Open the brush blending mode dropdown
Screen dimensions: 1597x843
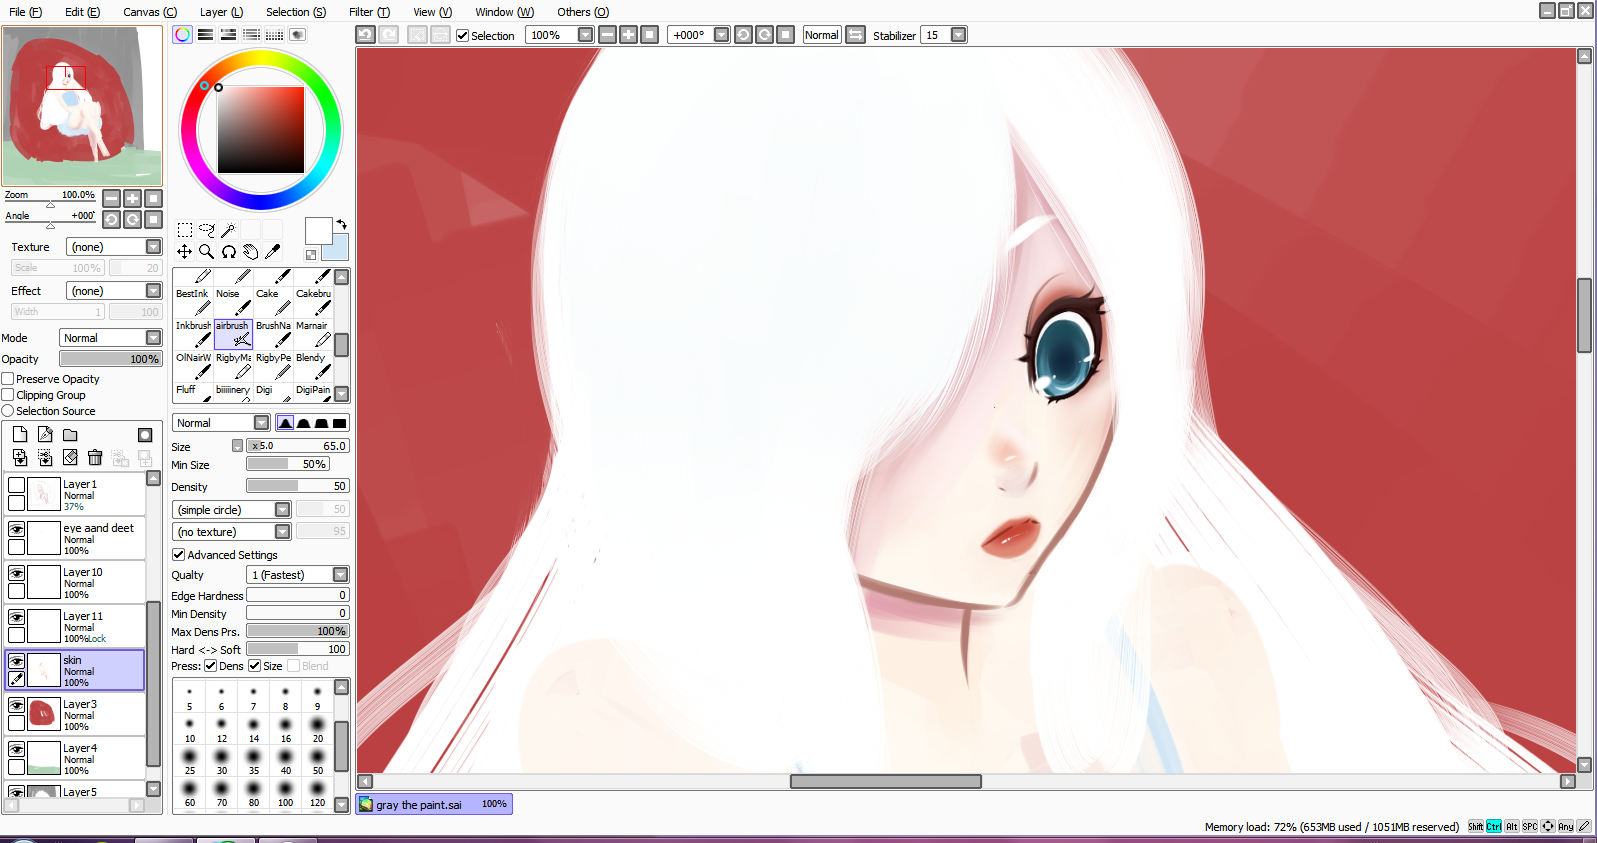pos(221,423)
